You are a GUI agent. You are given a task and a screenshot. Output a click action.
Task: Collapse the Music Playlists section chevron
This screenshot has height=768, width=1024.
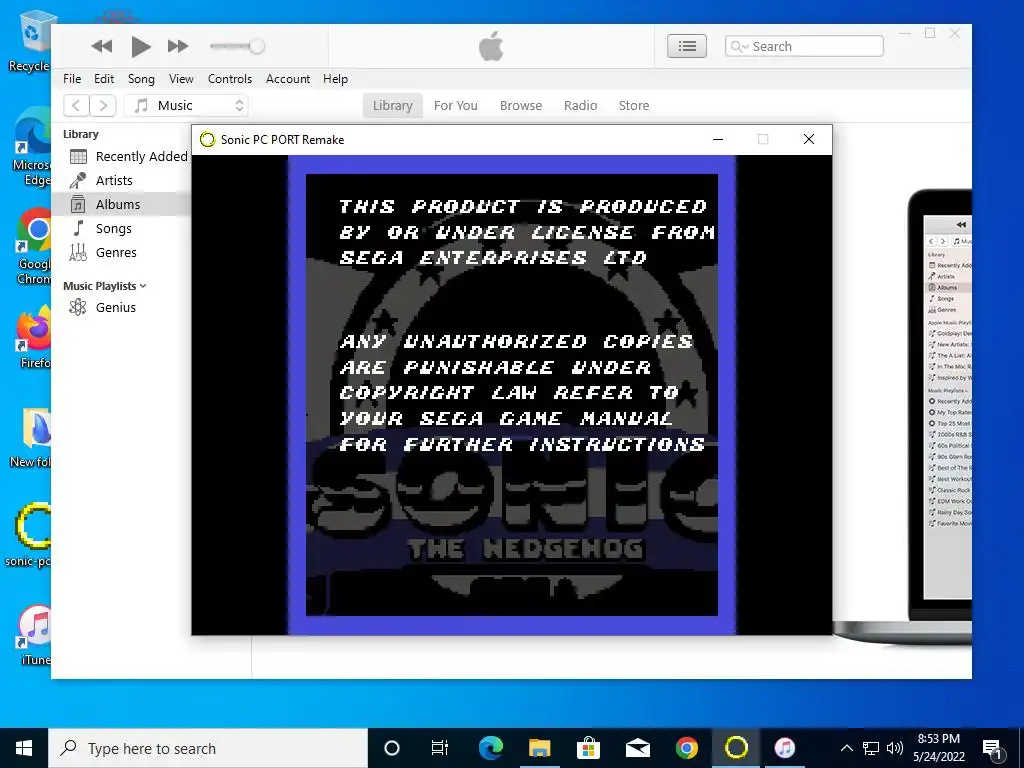[143, 286]
